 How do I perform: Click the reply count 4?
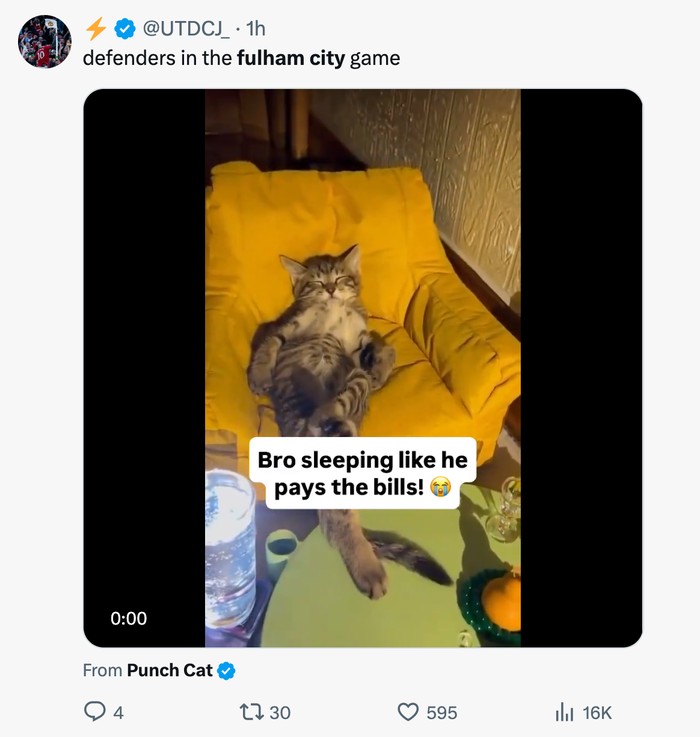coord(119,712)
